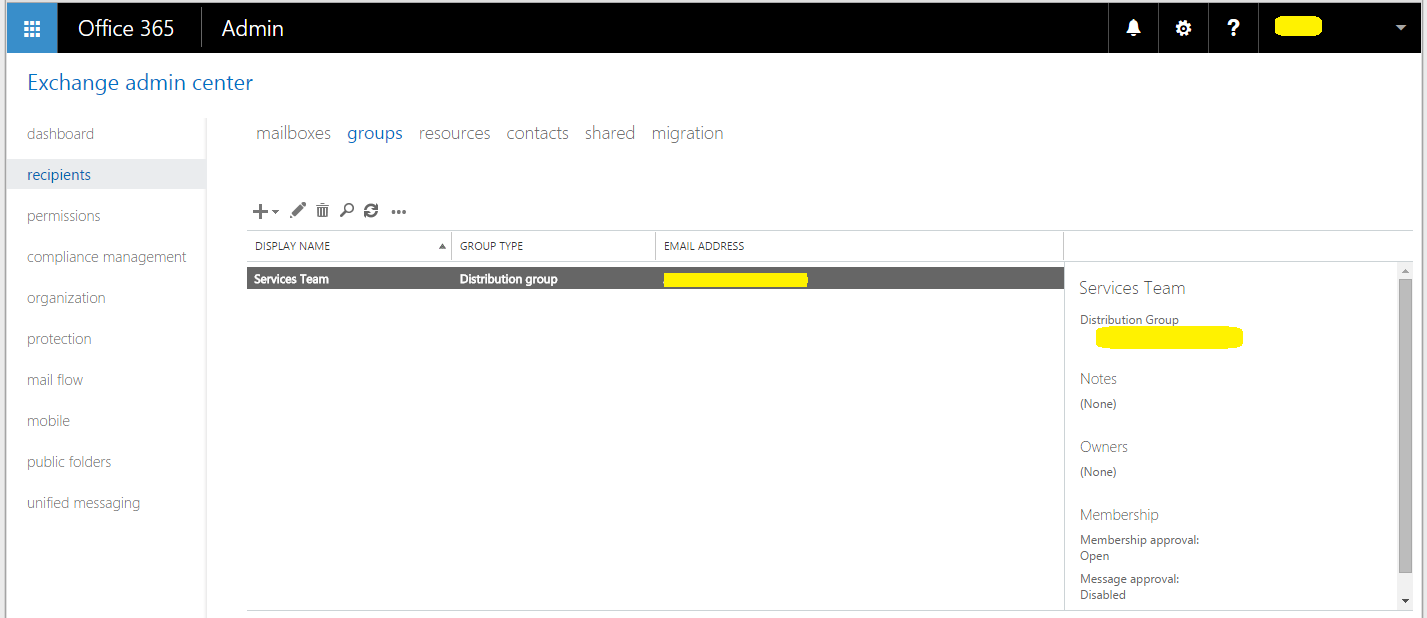Screen dimensions: 1427x618
Task: Navigate to mail flow section
Action: [x=54, y=379]
